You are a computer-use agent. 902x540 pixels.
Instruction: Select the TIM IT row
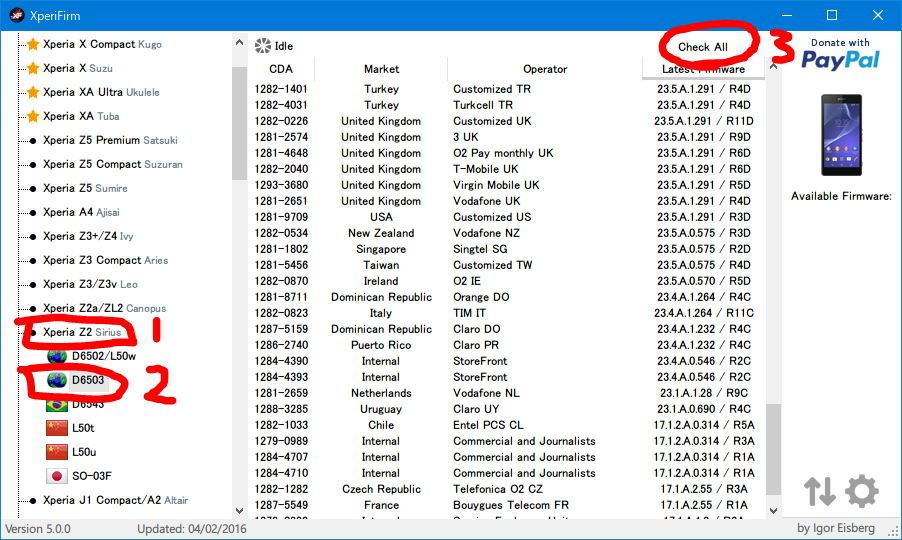tap(507, 313)
